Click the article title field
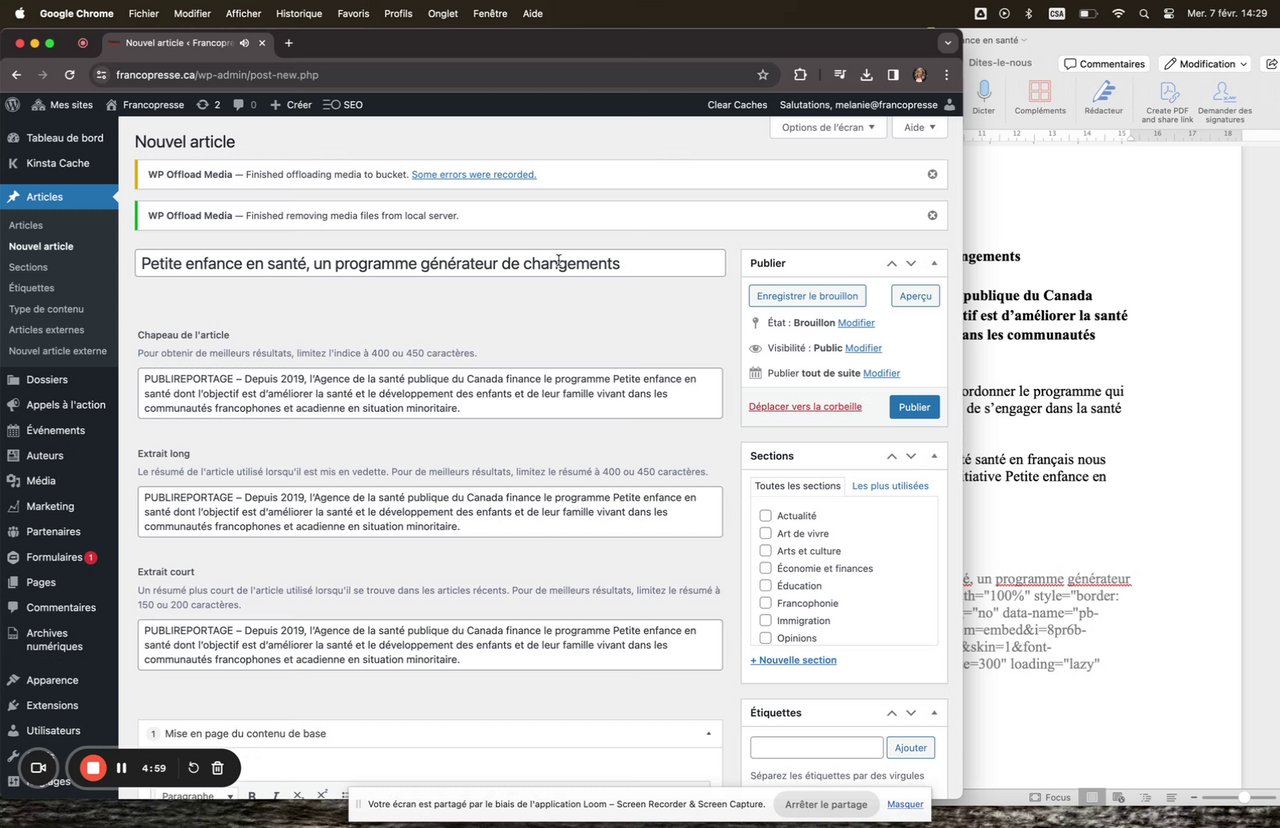Viewport: 1280px width, 828px height. (x=430, y=263)
